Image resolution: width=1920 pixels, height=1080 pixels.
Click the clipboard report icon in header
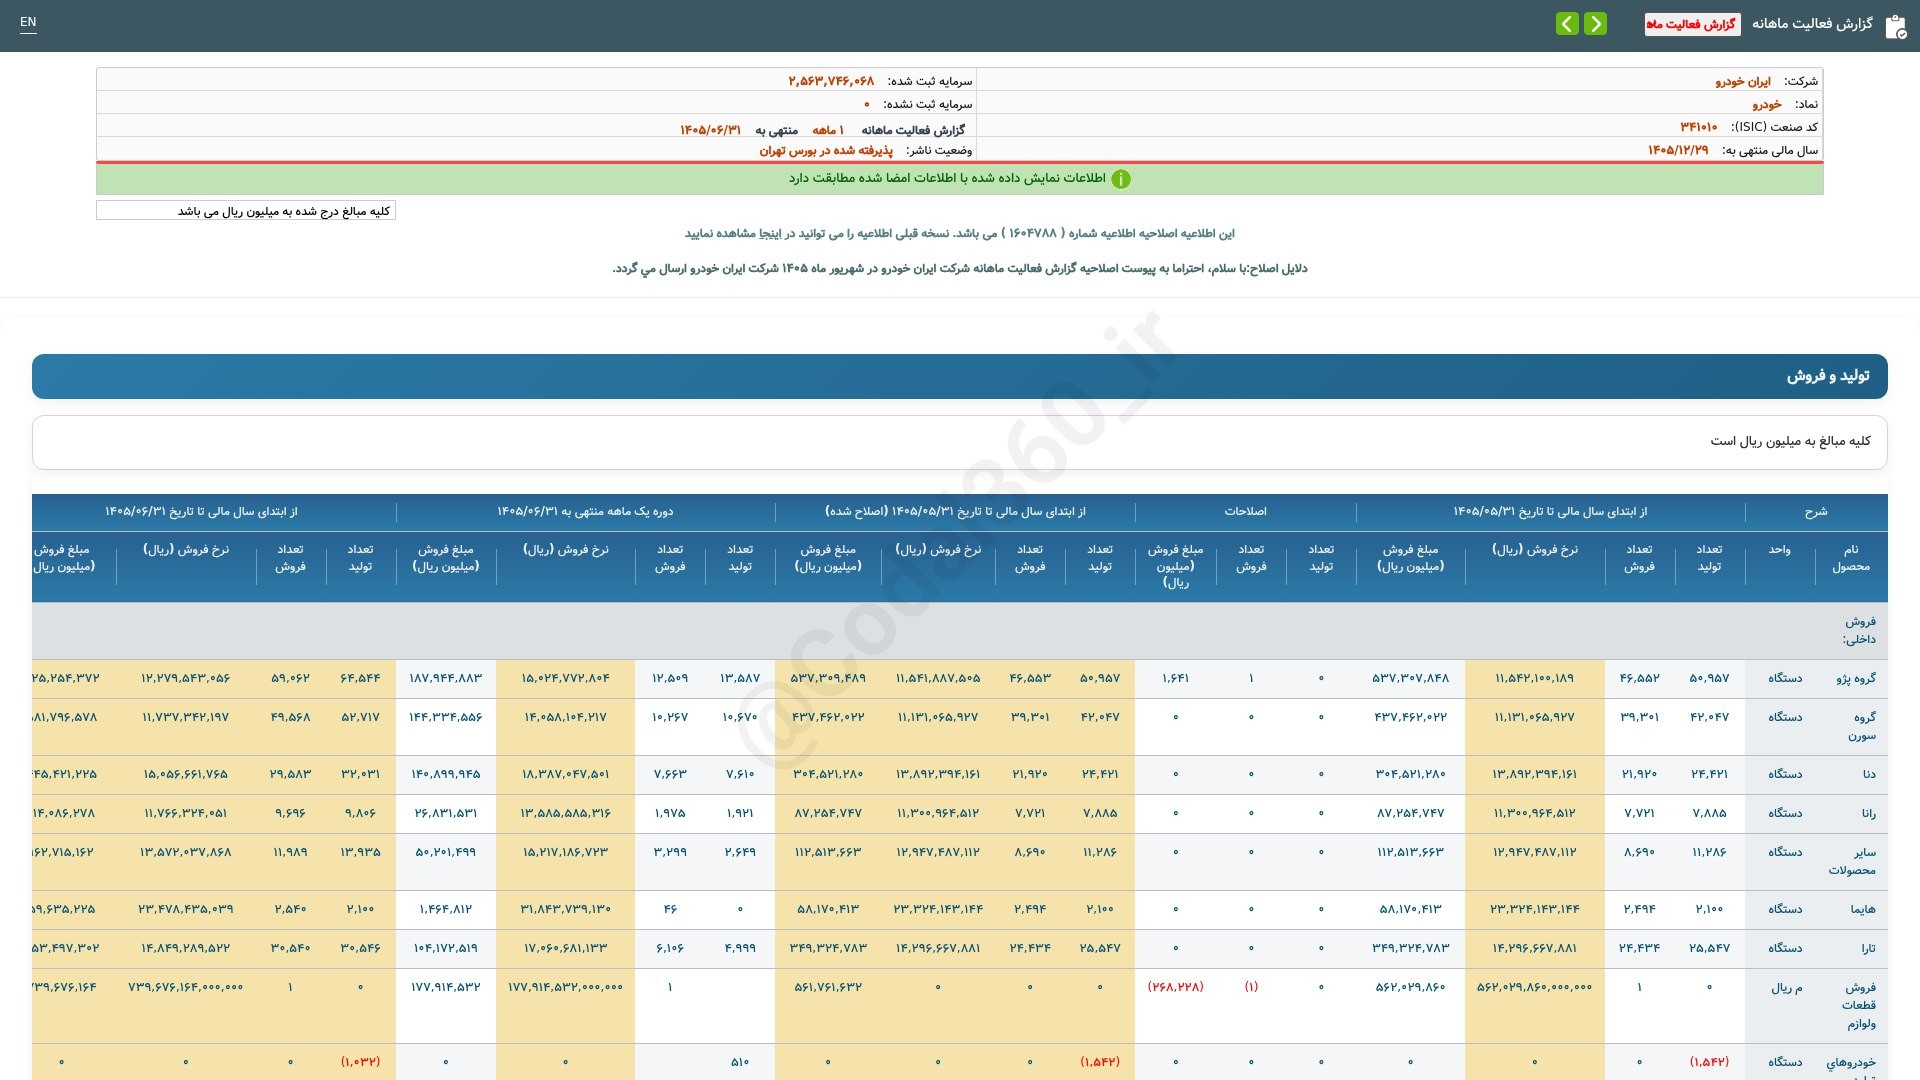pos(1895,26)
